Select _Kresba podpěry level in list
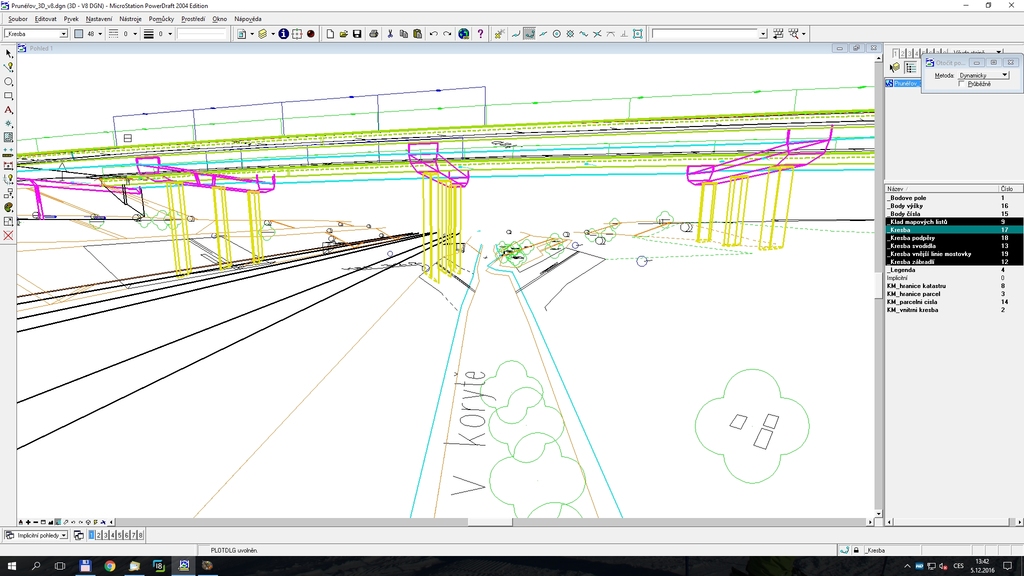The width and height of the screenshot is (1024, 576). coord(911,238)
